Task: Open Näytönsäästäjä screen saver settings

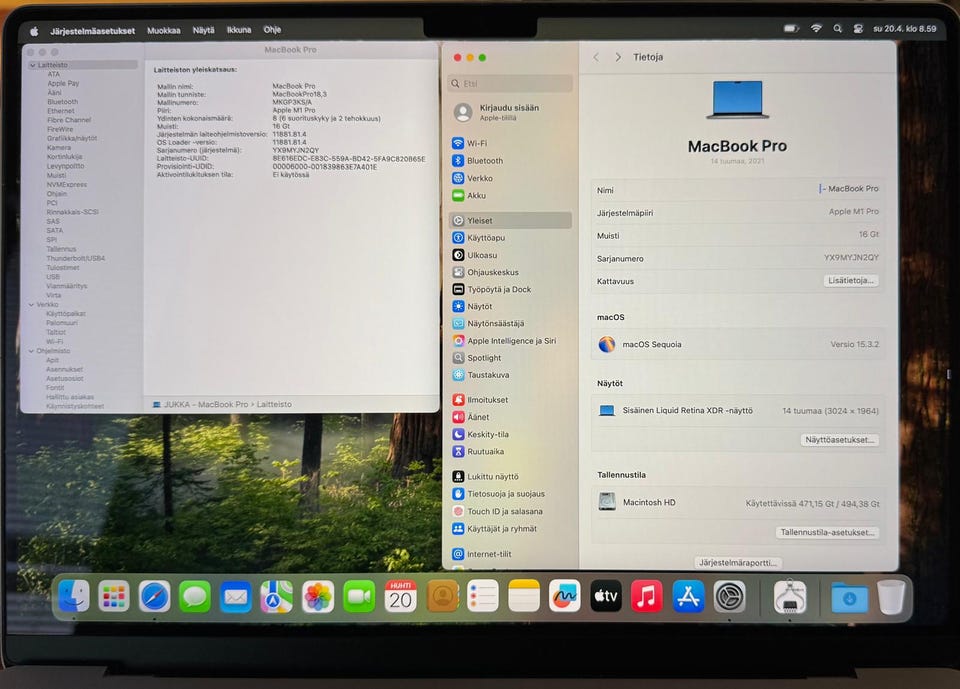Action: pyautogui.click(x=510, y=323)
